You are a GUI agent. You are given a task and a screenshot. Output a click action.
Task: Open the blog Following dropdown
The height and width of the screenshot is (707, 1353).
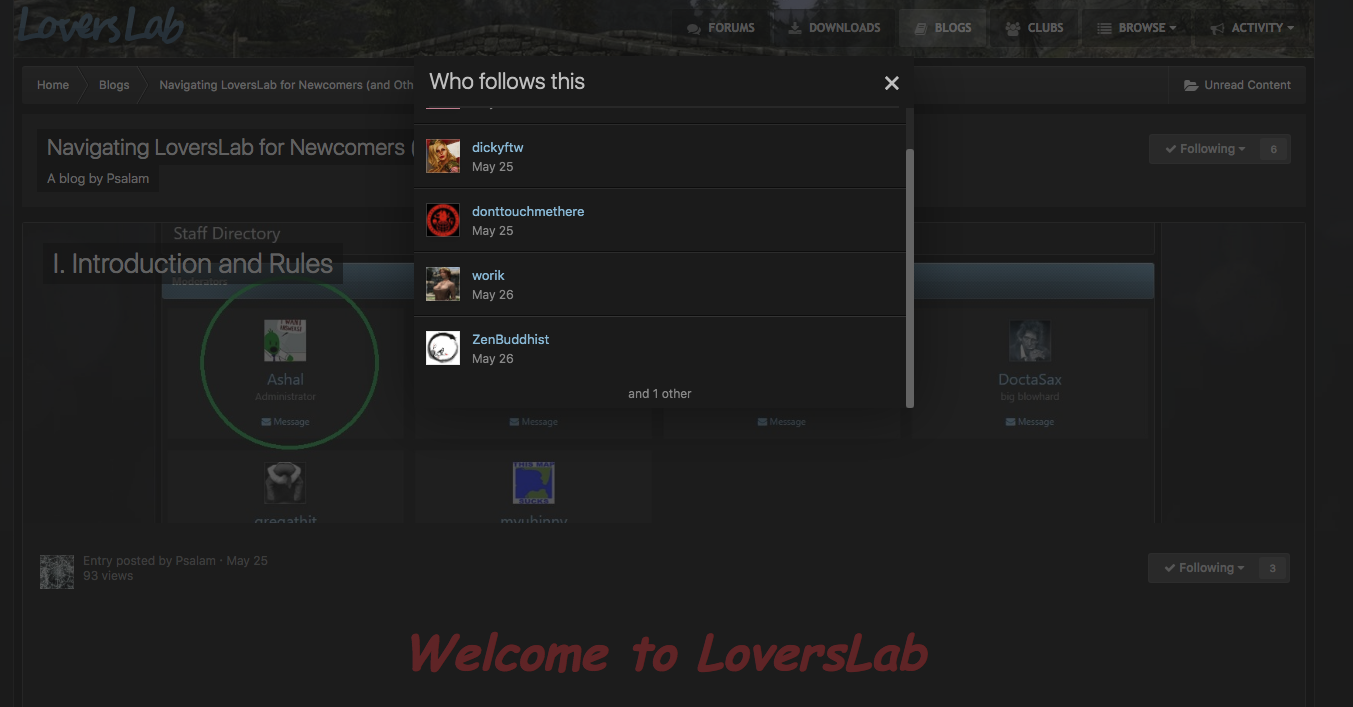(x=1204, y=149)
